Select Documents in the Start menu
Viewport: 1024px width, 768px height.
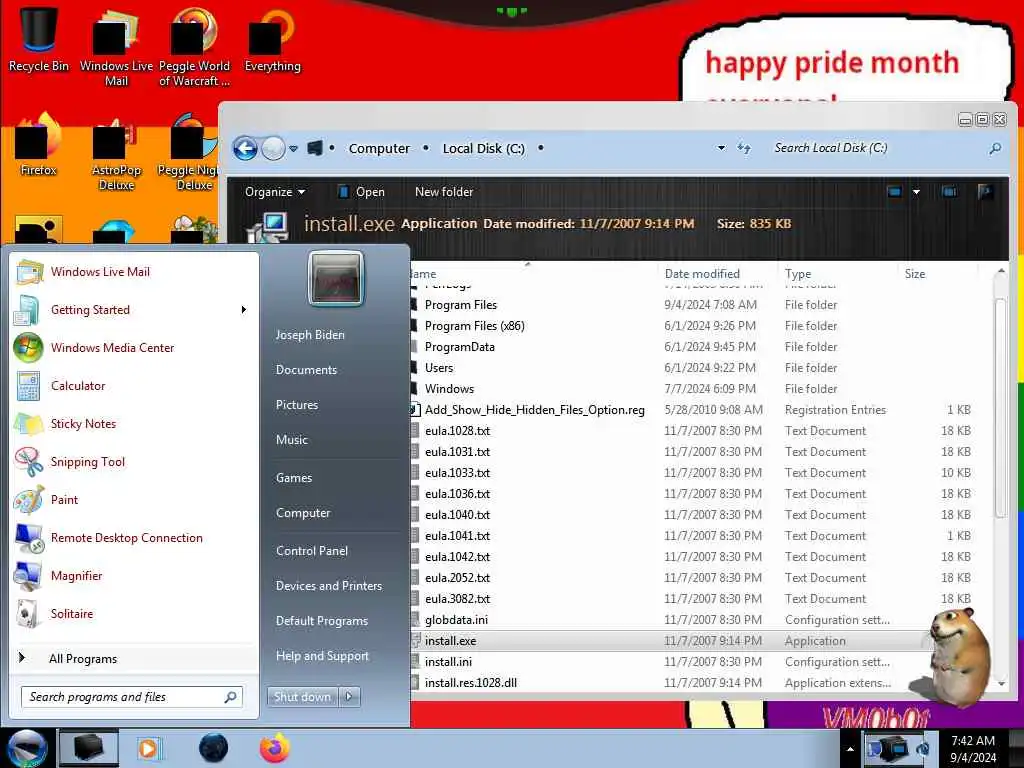coord(306,370)
